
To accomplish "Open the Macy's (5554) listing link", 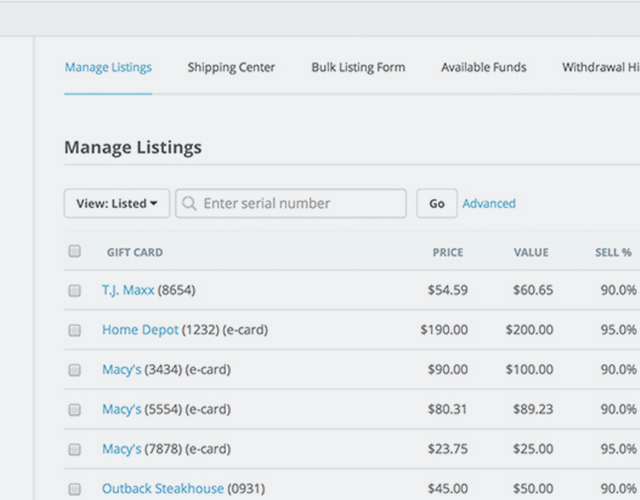I will (x=122, y=409).
